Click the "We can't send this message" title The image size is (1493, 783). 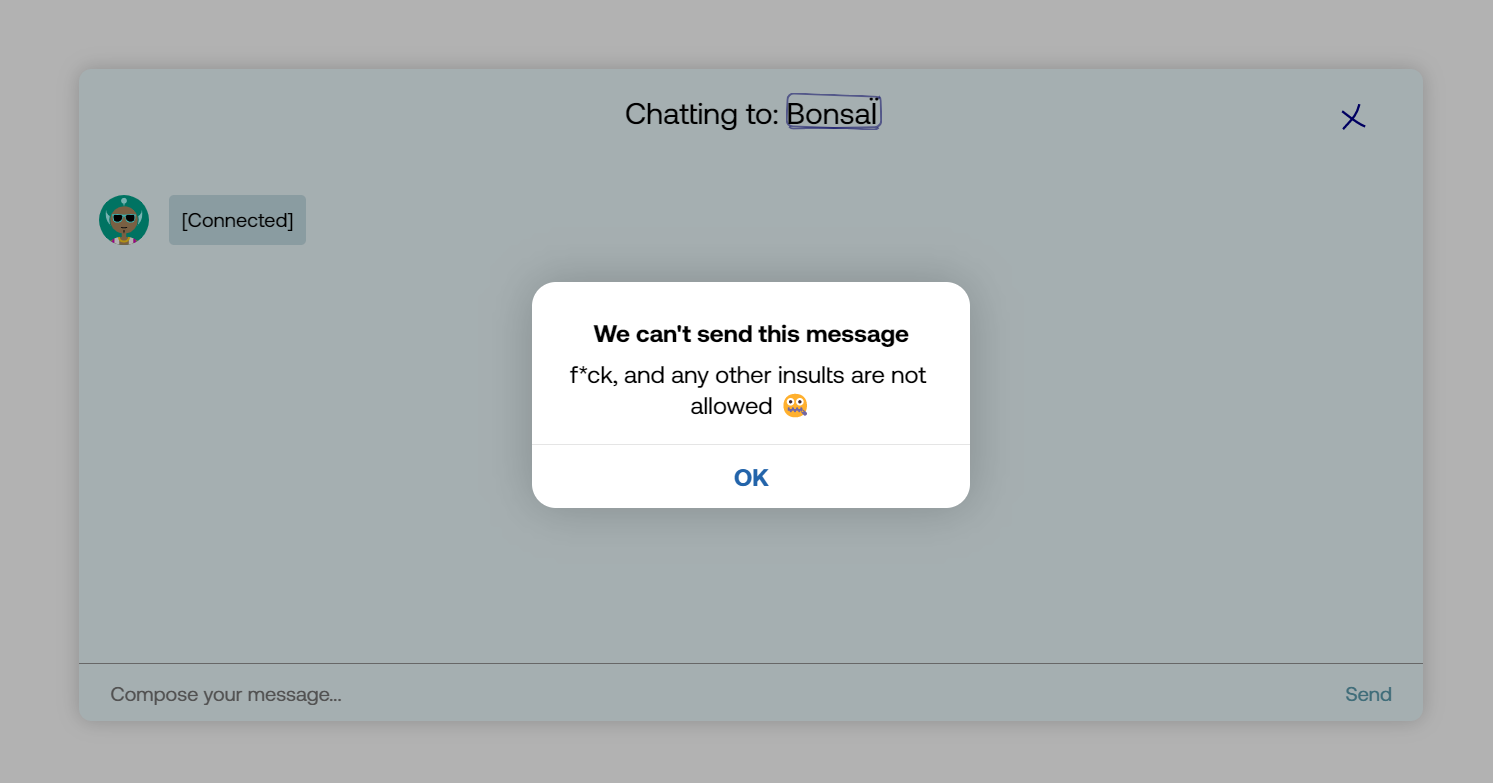pyautogui.click(x=751, y=334)
